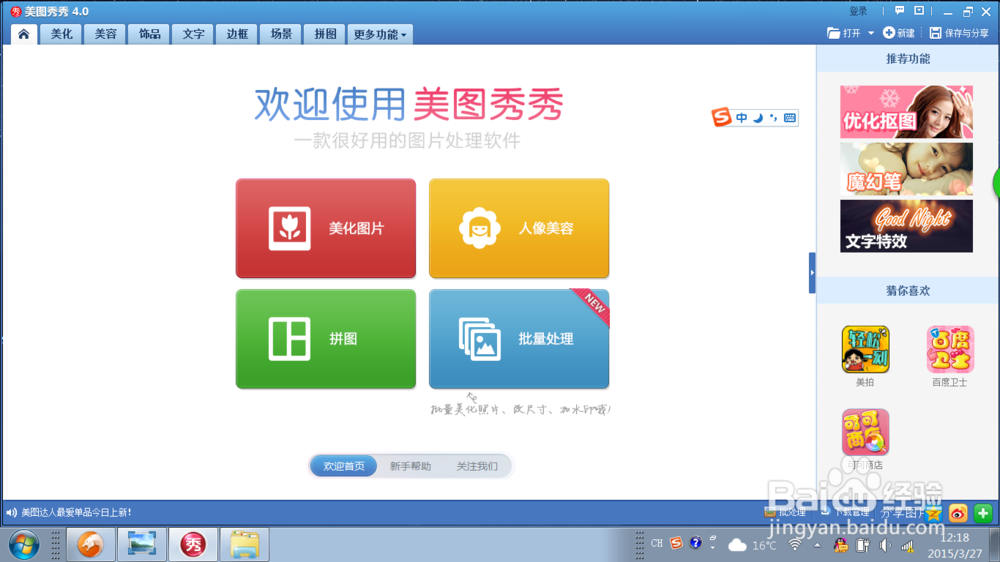Click the blue help question mark tray icon
Viewport: 1000px width, 562px height.
point(696,543)
